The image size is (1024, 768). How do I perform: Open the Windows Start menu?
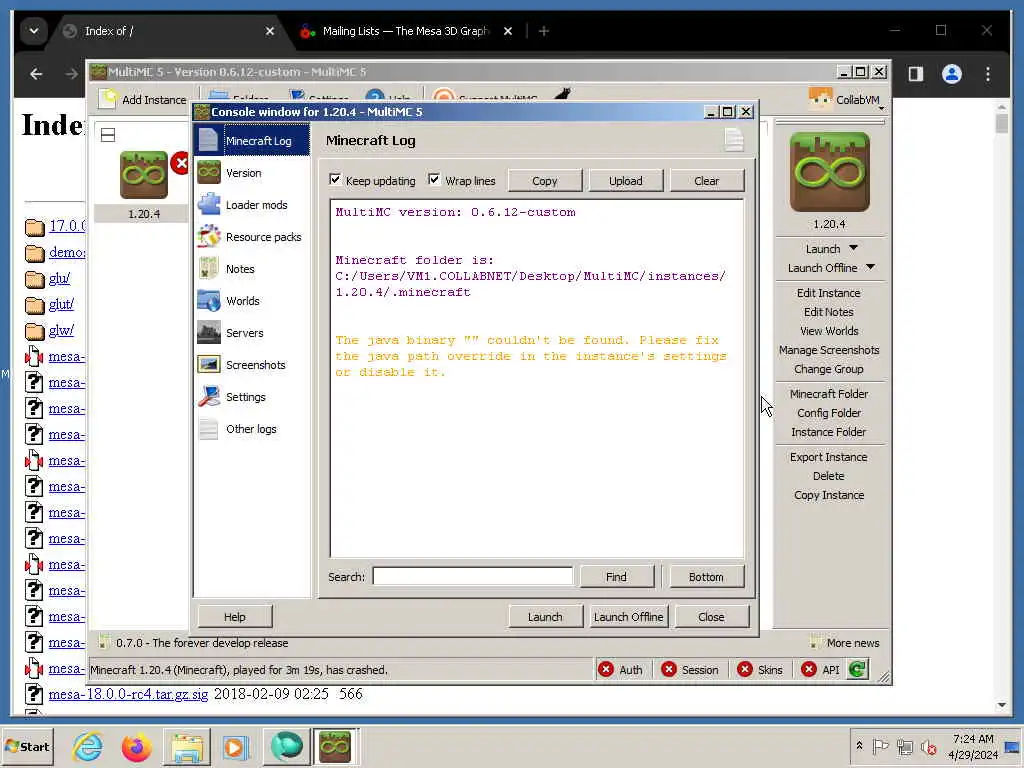click(x=27, y=747)
